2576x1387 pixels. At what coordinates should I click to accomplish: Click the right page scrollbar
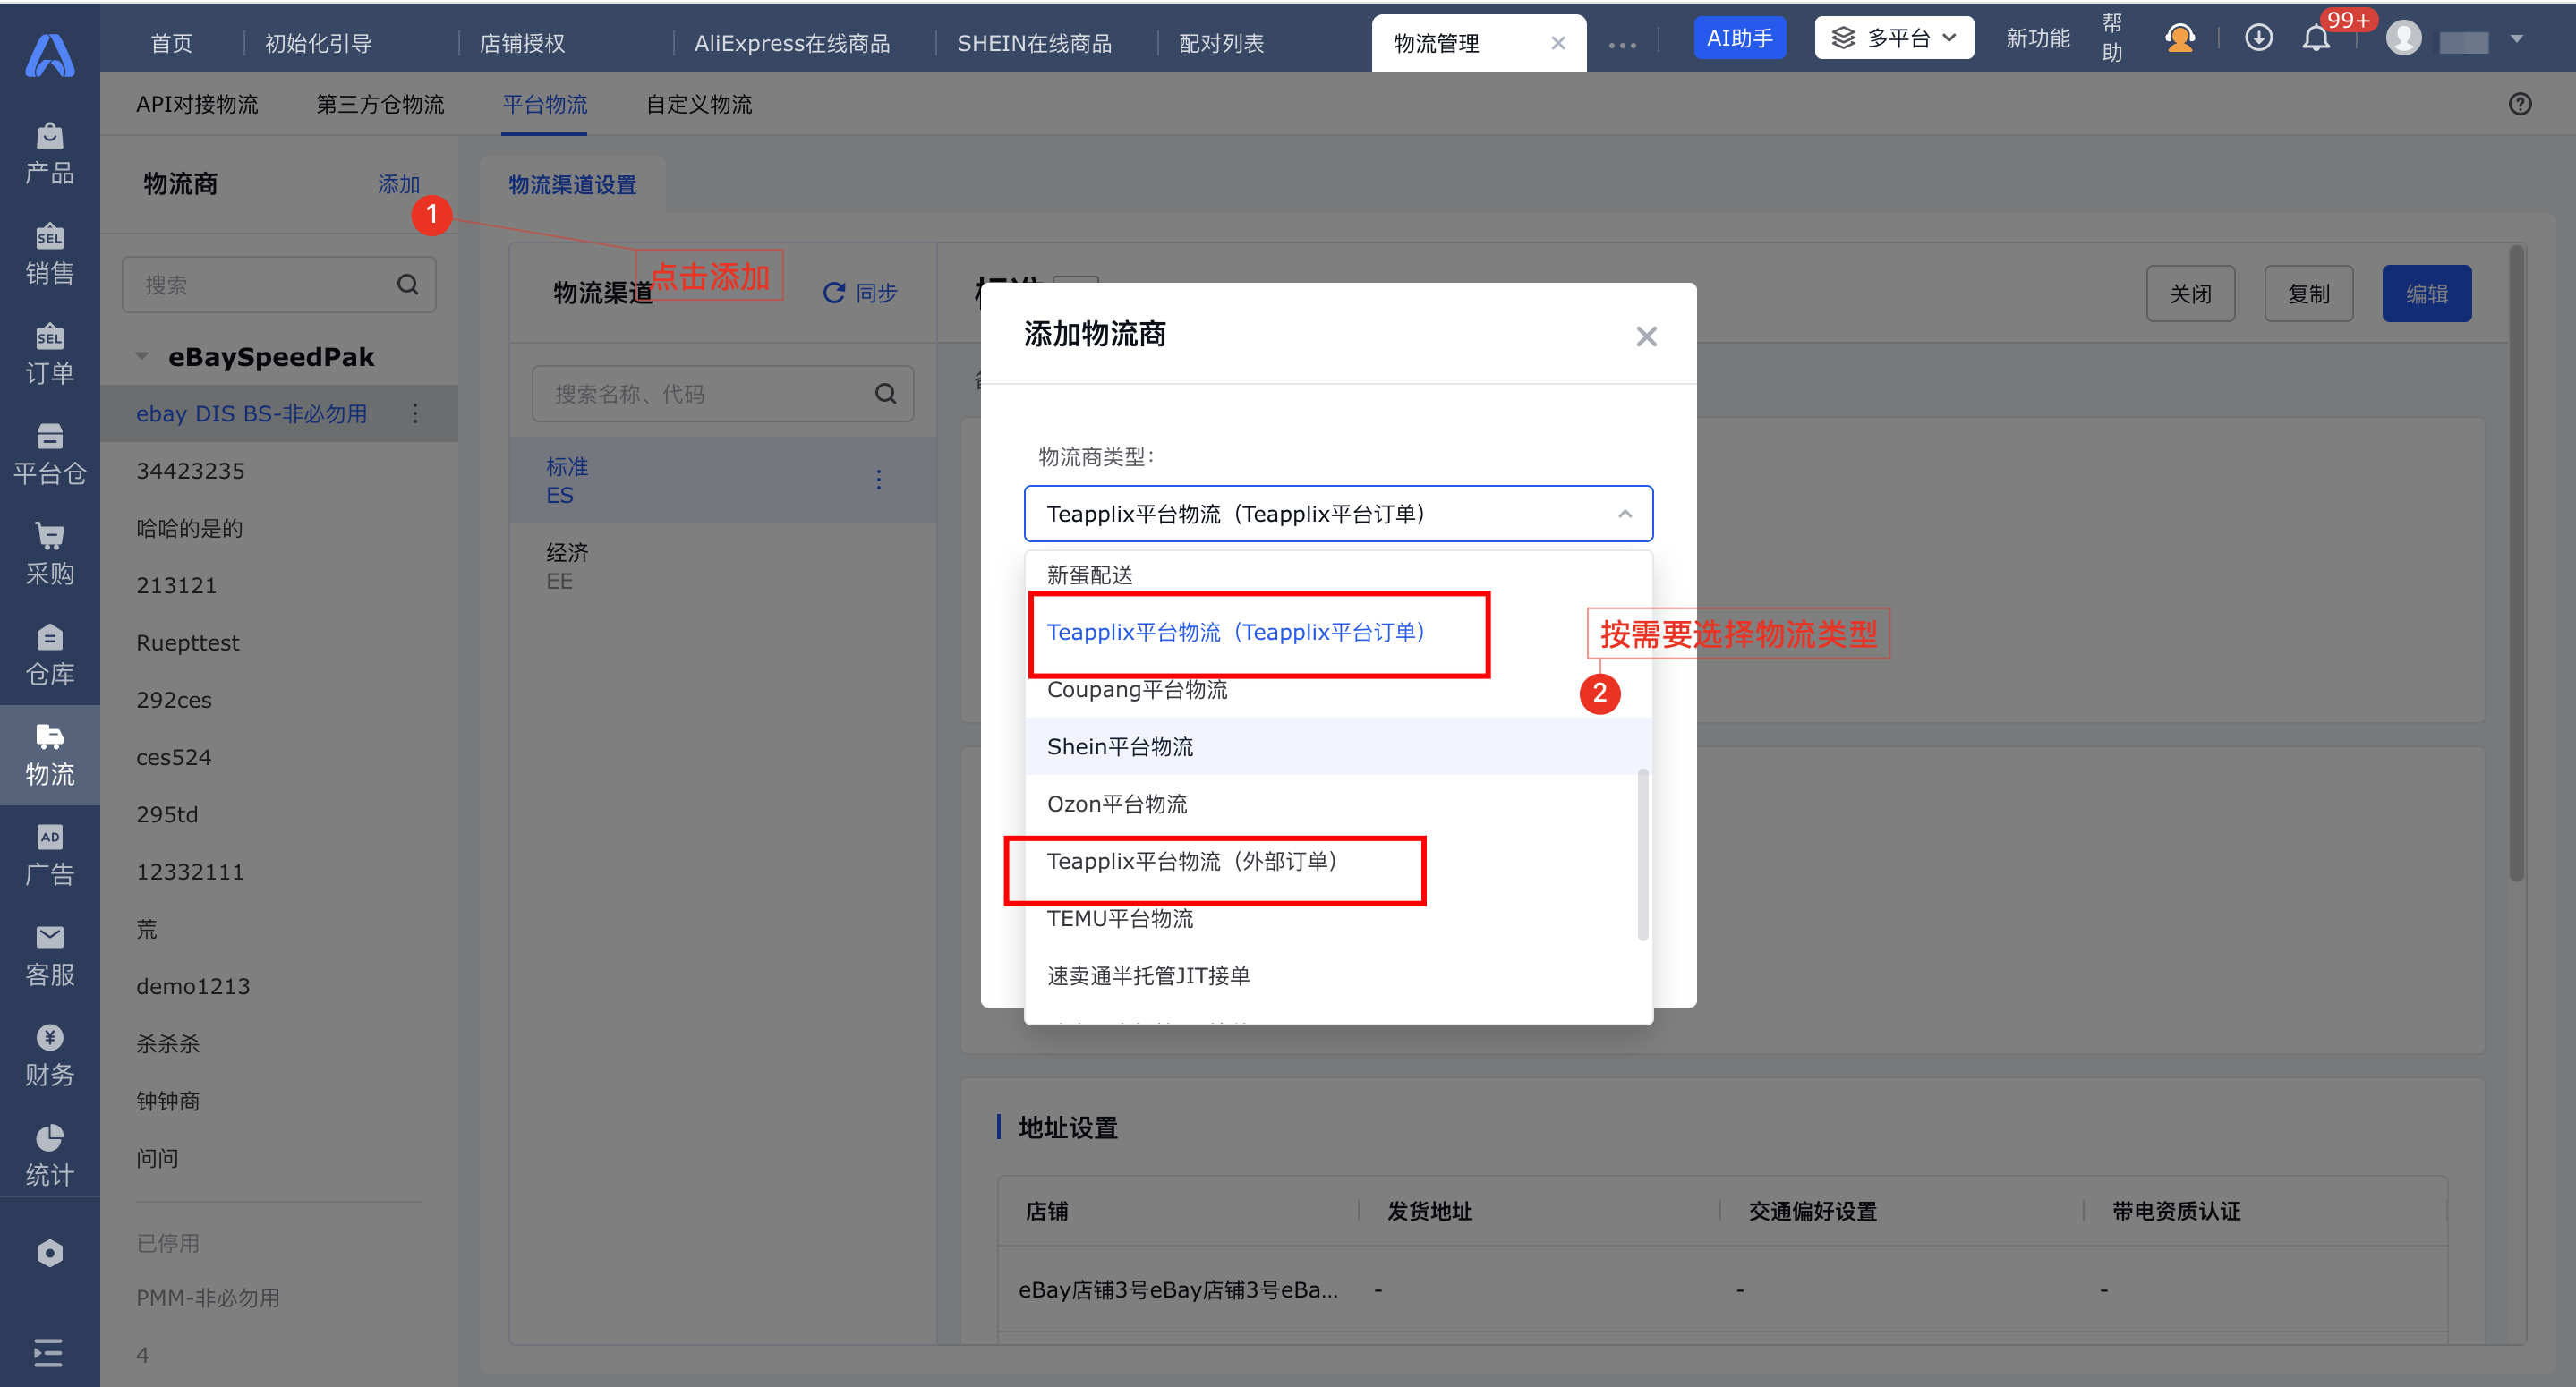click(x=2516, y=565)
